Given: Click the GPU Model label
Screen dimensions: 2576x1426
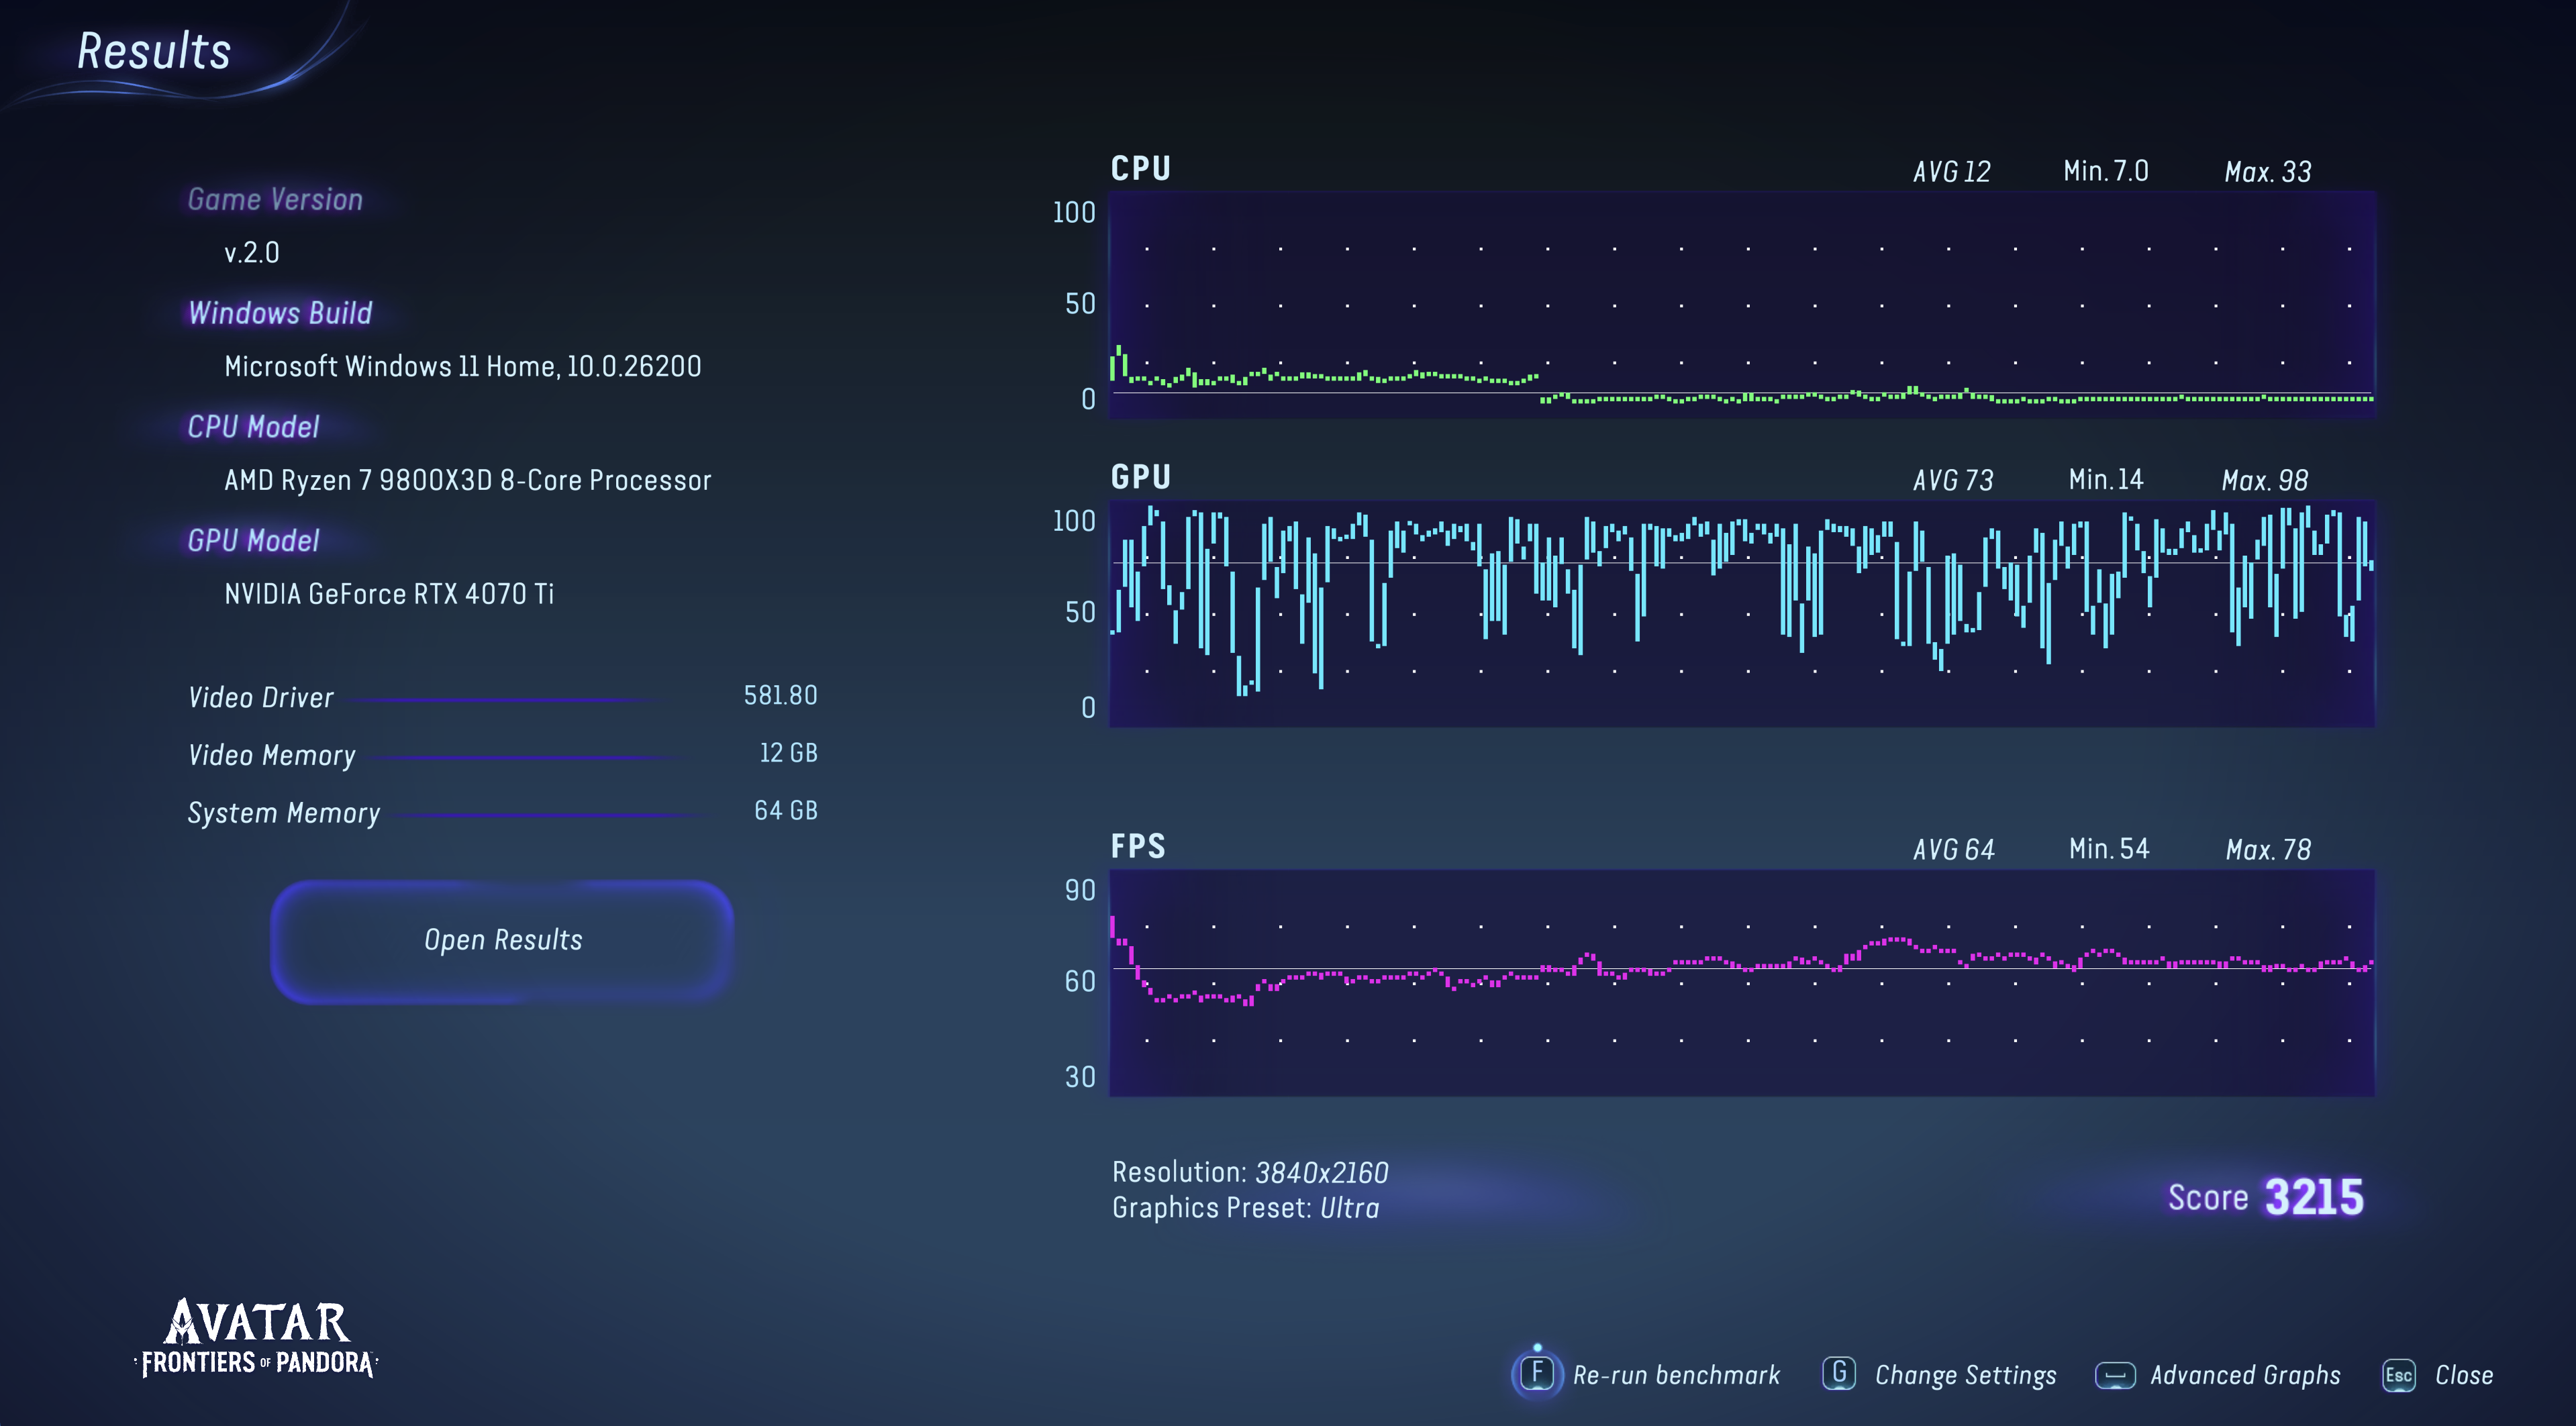Looking at the screenshot, I should (x=253, y=541).
